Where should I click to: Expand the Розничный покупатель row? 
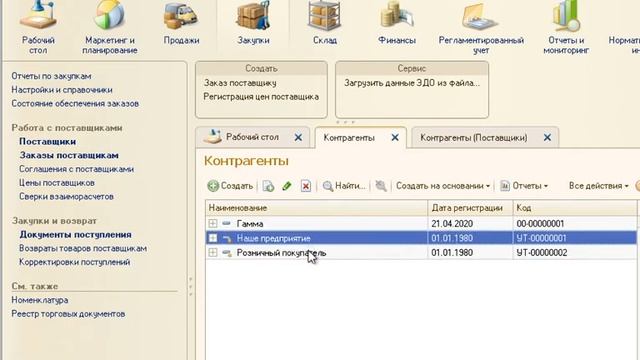point(213,253)
